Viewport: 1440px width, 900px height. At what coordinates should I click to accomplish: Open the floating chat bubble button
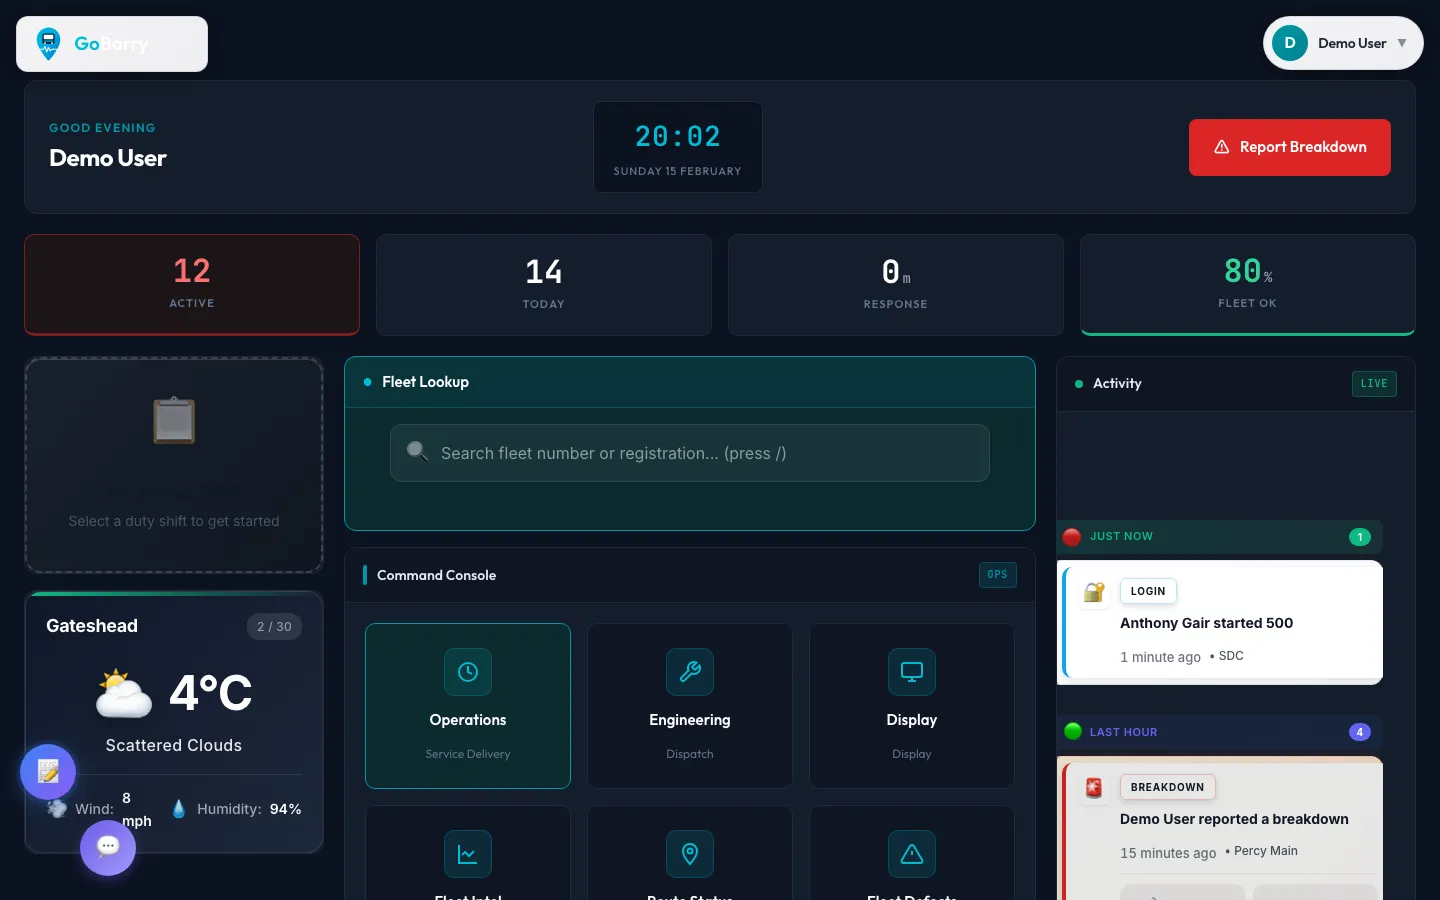pos(108,848)
